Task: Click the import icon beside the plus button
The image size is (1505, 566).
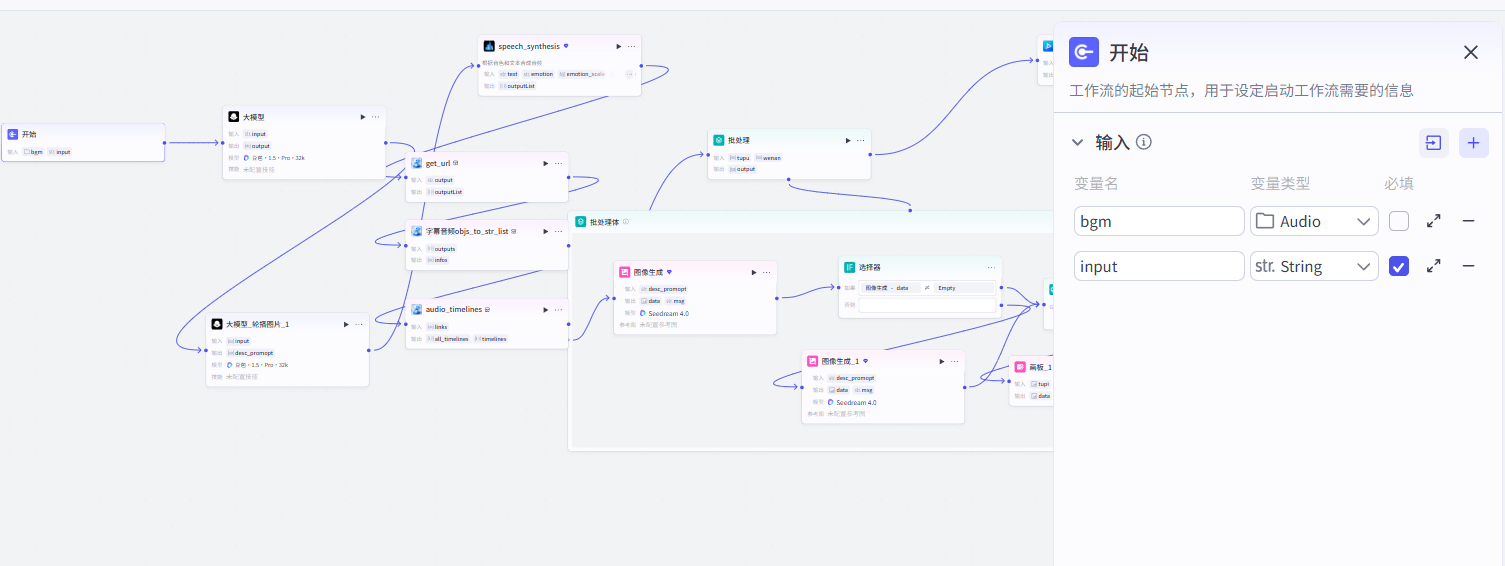Action: point(1433,143)
